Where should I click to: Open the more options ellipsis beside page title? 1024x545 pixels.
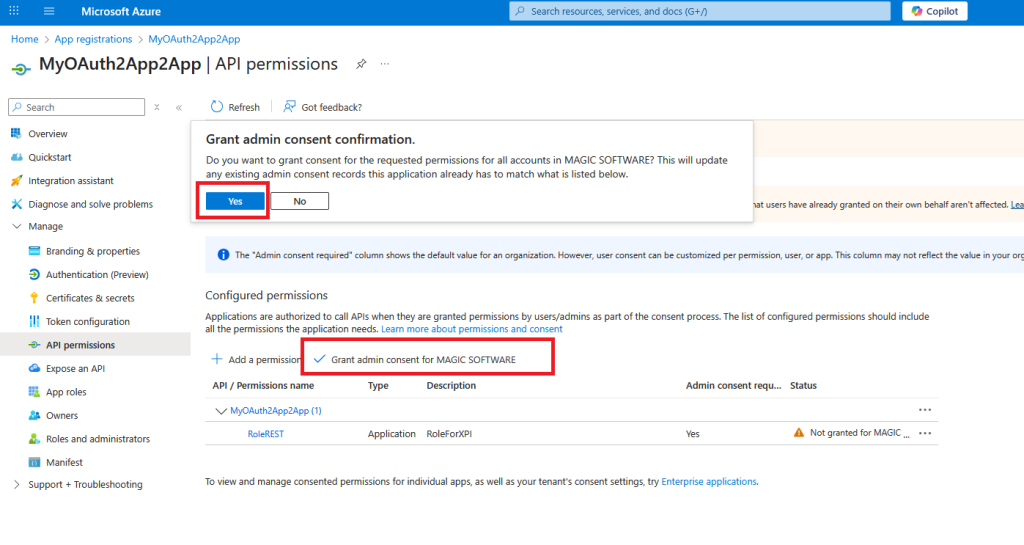pos(385,64)
